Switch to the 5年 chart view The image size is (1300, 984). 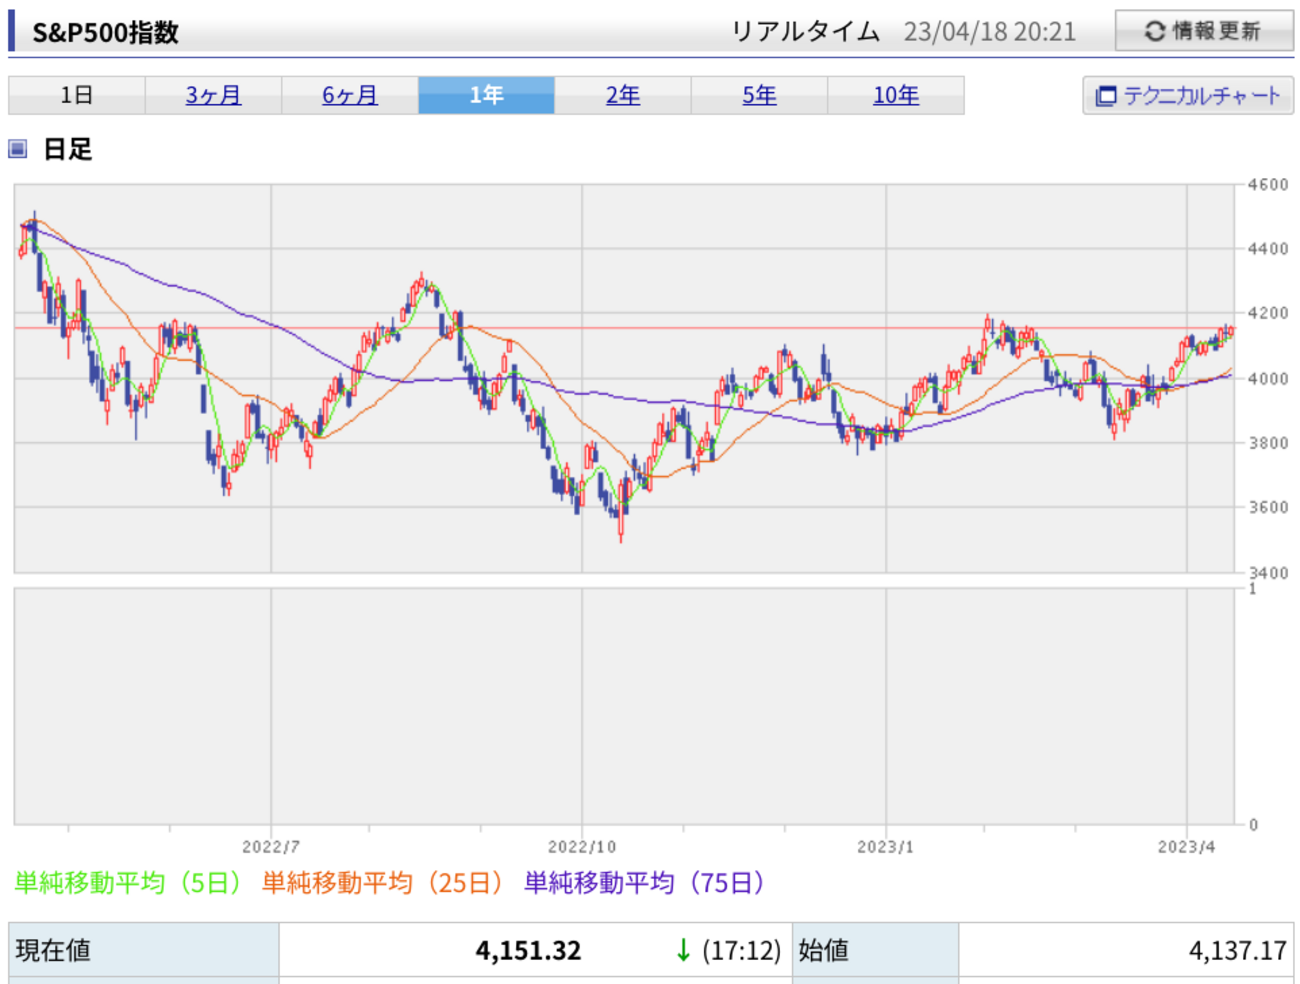759,95
